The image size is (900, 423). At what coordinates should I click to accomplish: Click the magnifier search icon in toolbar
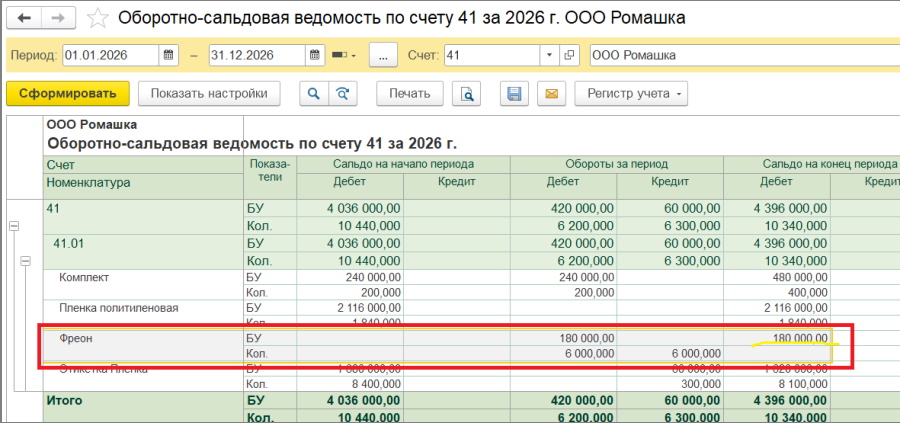click(x=313, y=94)
